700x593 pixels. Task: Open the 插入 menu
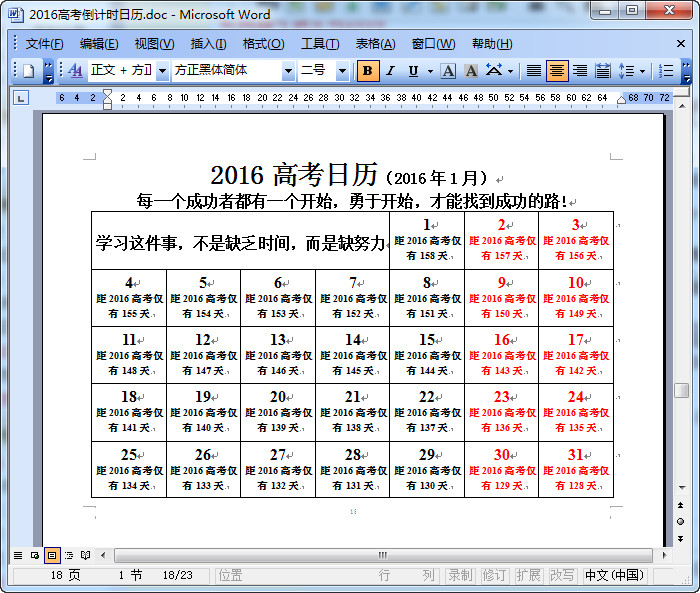pyautogui.click(x=208, y=44)
